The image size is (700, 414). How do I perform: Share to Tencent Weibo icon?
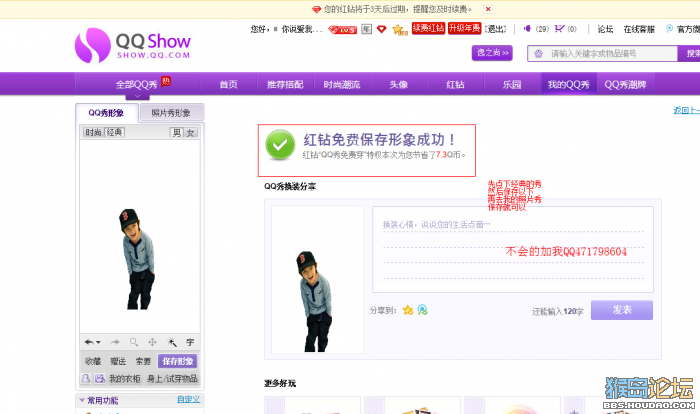click(422, 310)
